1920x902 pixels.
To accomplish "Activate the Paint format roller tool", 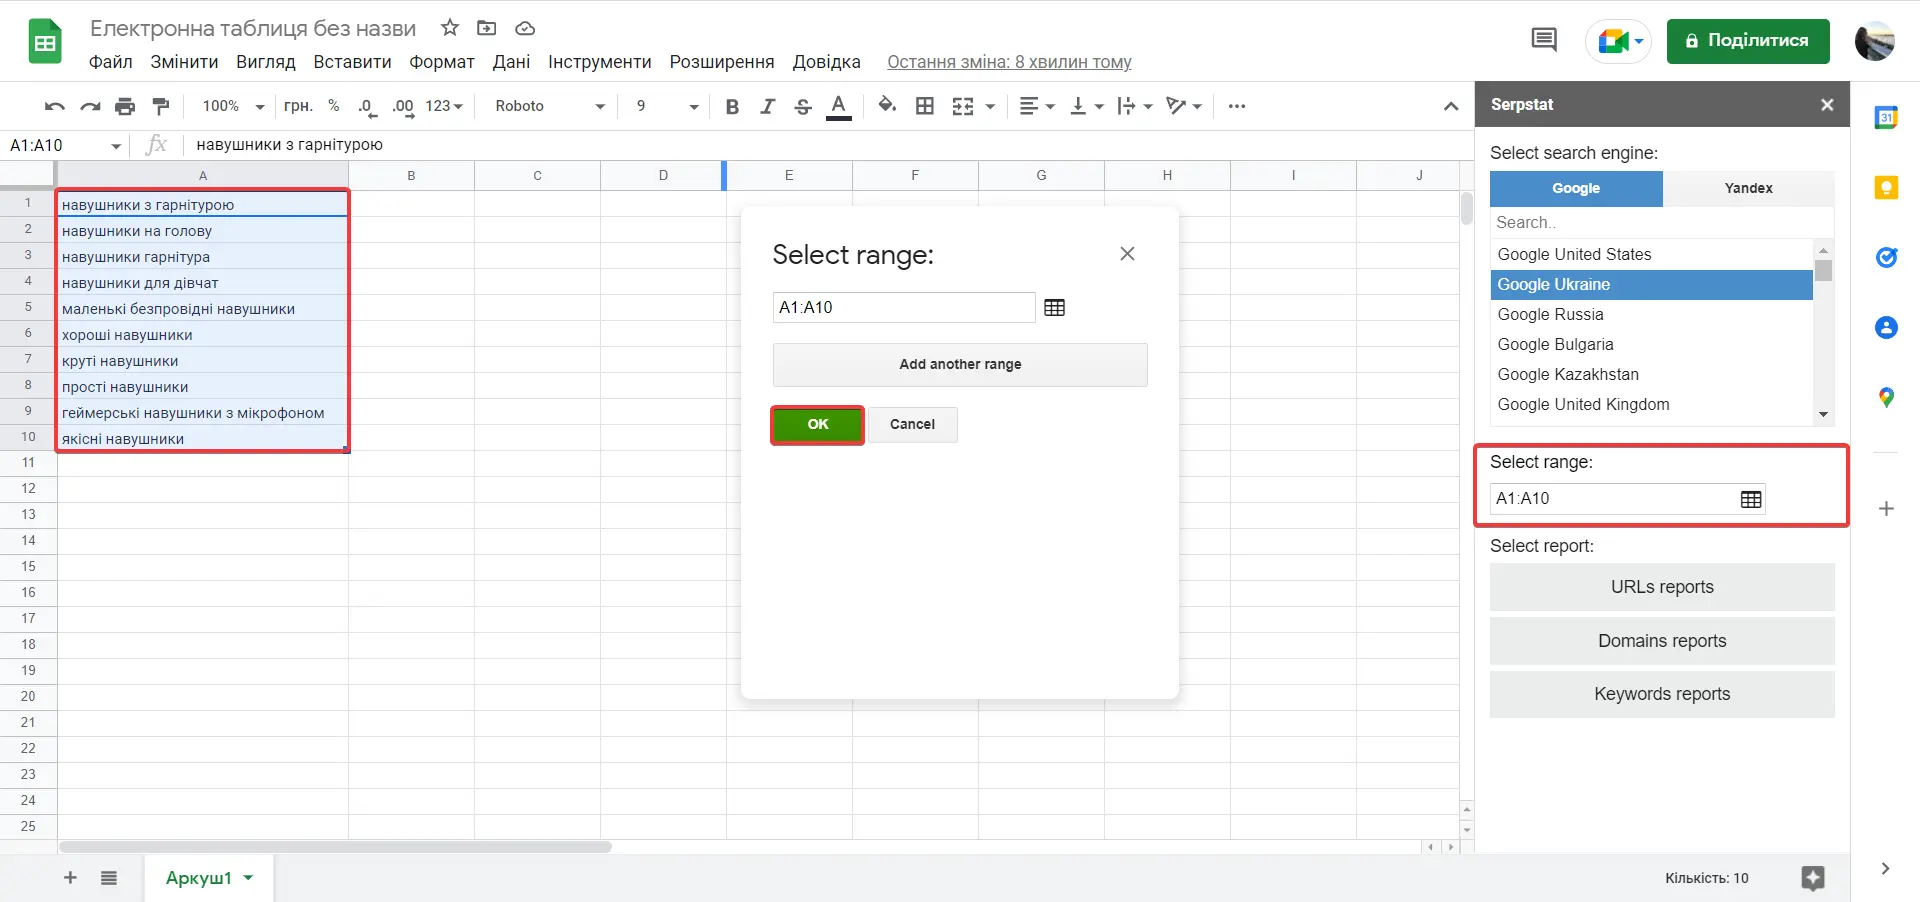I will coord(160,106).
